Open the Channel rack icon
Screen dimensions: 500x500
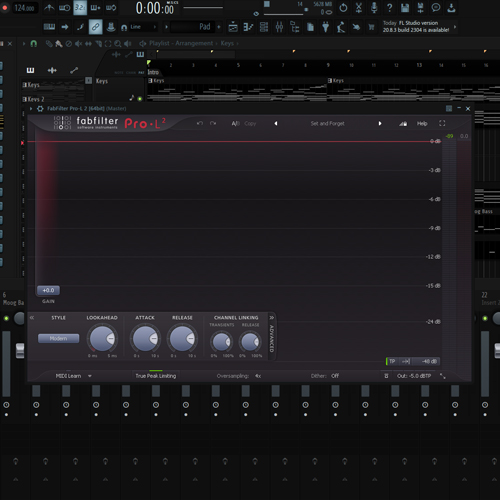tap(264, 27)
